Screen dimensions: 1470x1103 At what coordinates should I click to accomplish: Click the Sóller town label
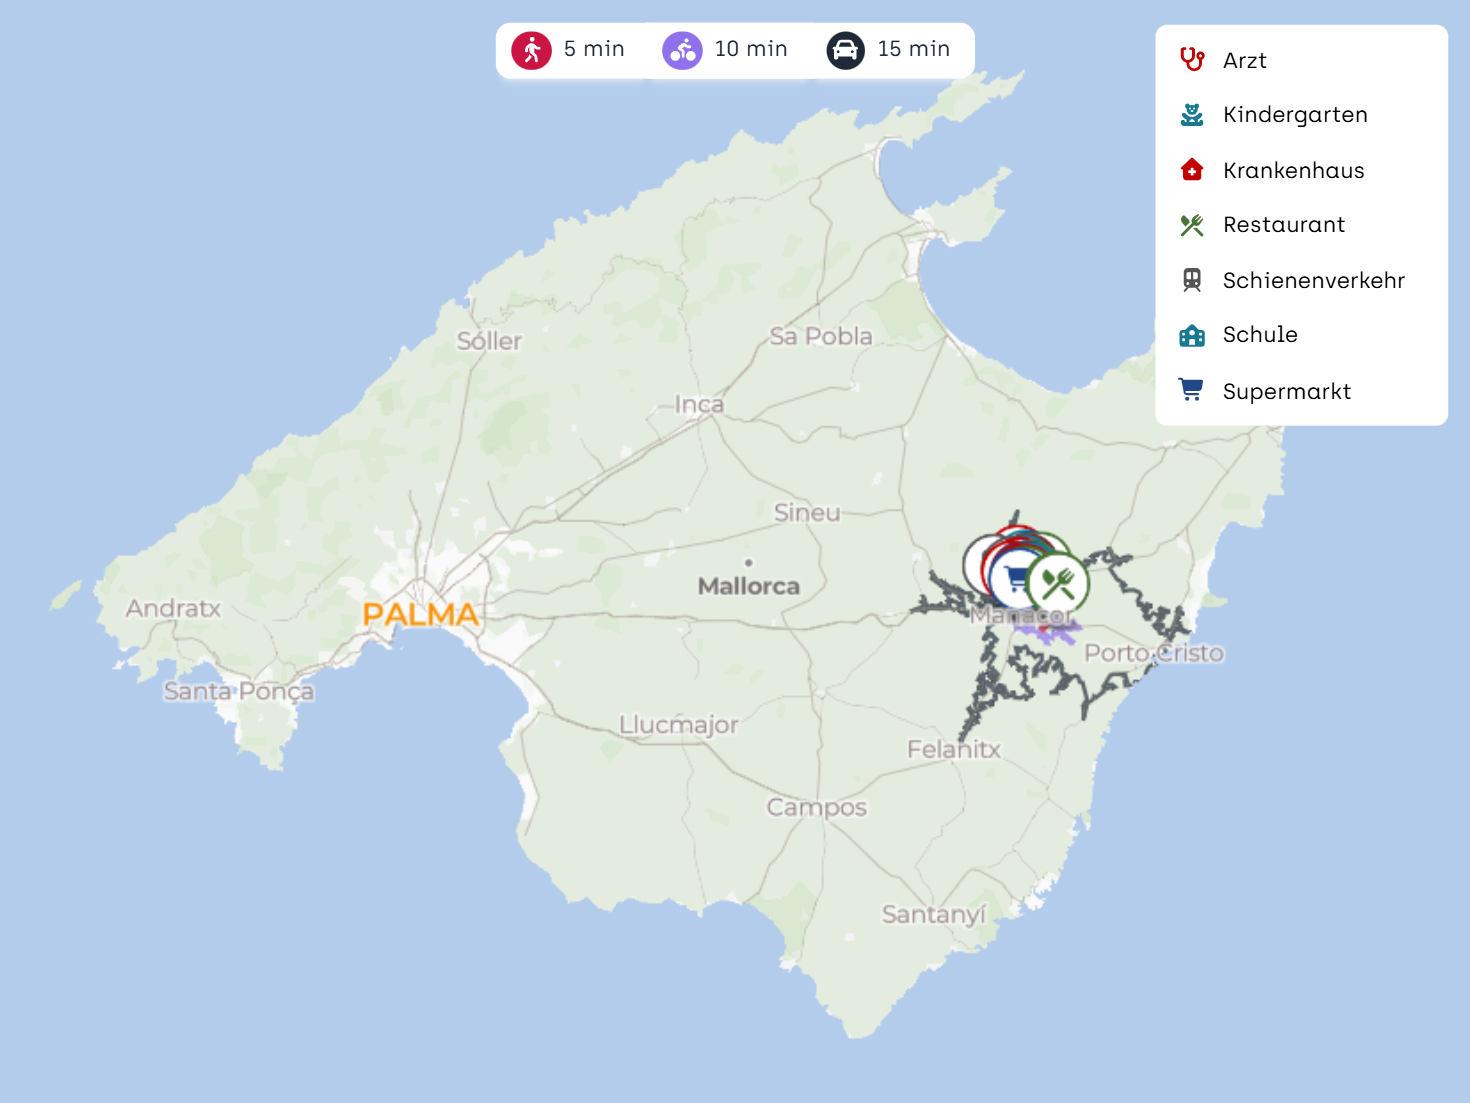tap(489, 341)
